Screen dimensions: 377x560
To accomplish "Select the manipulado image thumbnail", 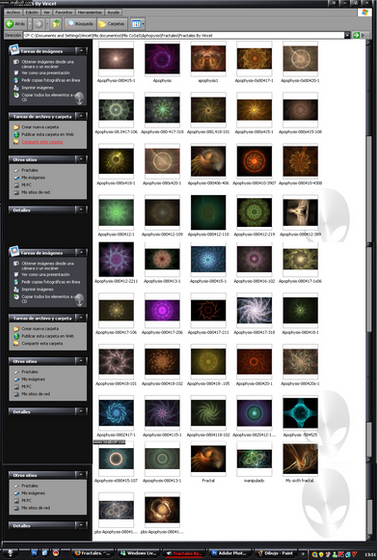I will 254,460.
